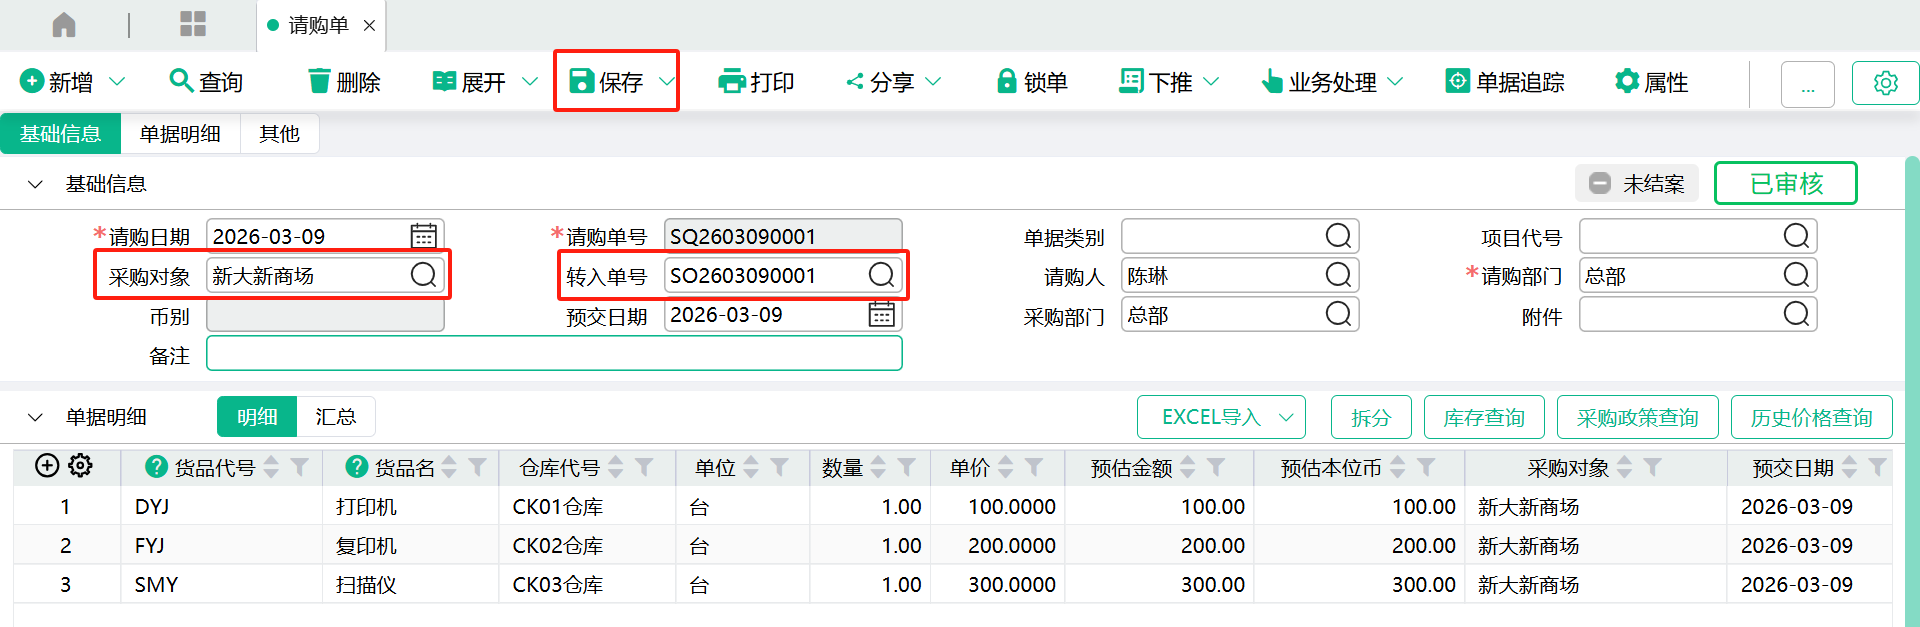Open the 其他 tab
The image size is (1920, 627).
(x=279, y=134)
